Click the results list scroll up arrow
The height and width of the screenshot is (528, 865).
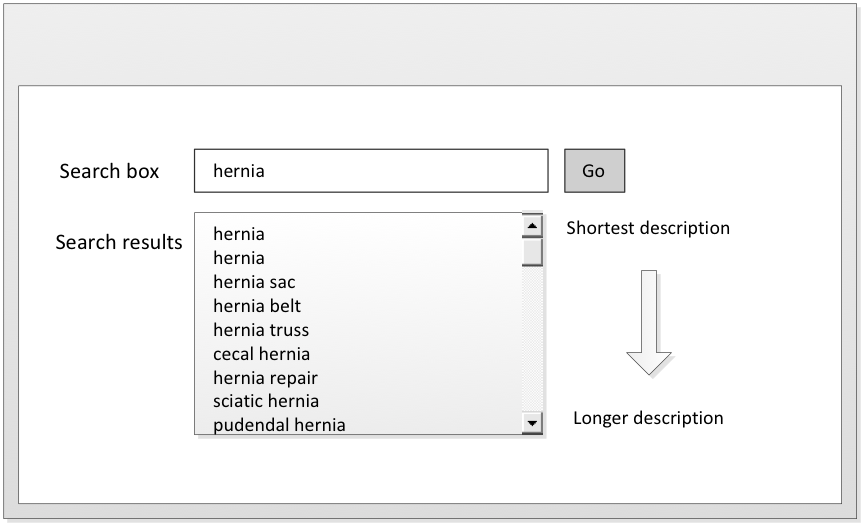pyautogui.click(x=532, y=224)
